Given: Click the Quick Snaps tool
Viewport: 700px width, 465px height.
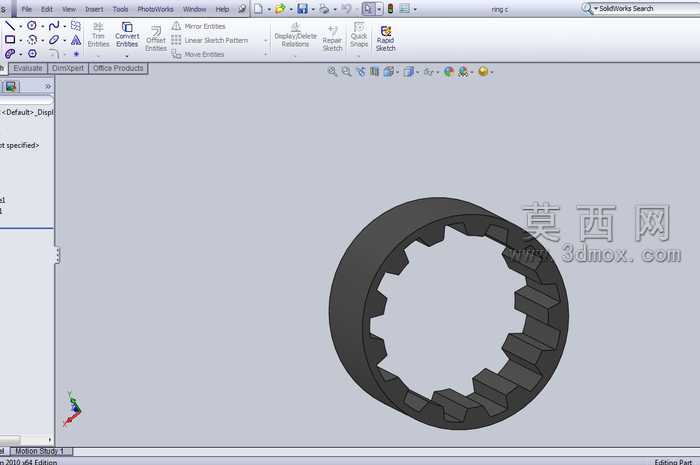Looking at the screenshot, I should [358, 35].
